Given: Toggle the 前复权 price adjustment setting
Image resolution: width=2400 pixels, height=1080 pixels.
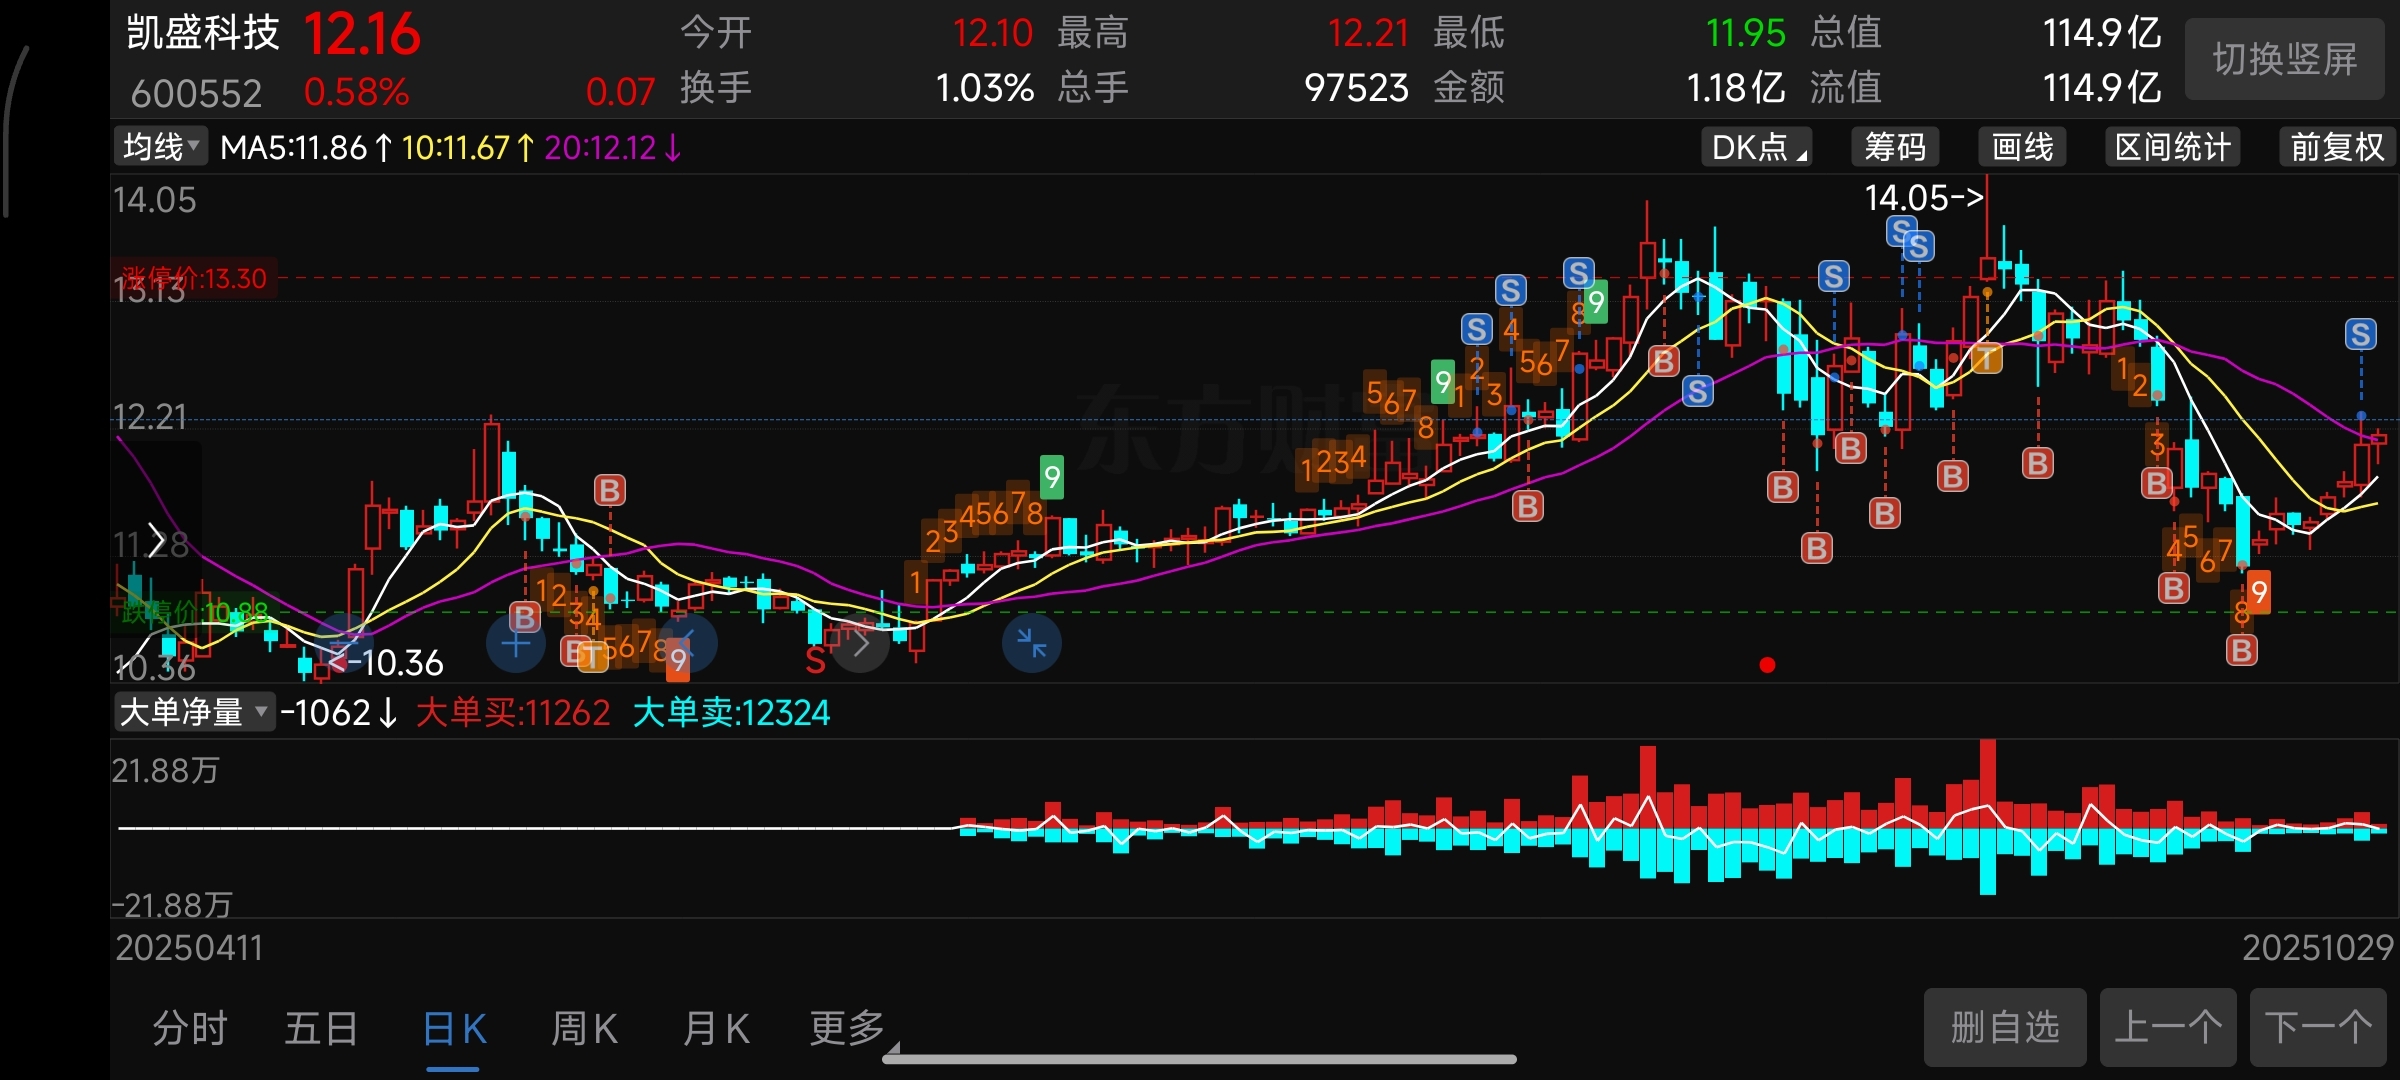Looking at the screenshot, I should (2337, 148).
